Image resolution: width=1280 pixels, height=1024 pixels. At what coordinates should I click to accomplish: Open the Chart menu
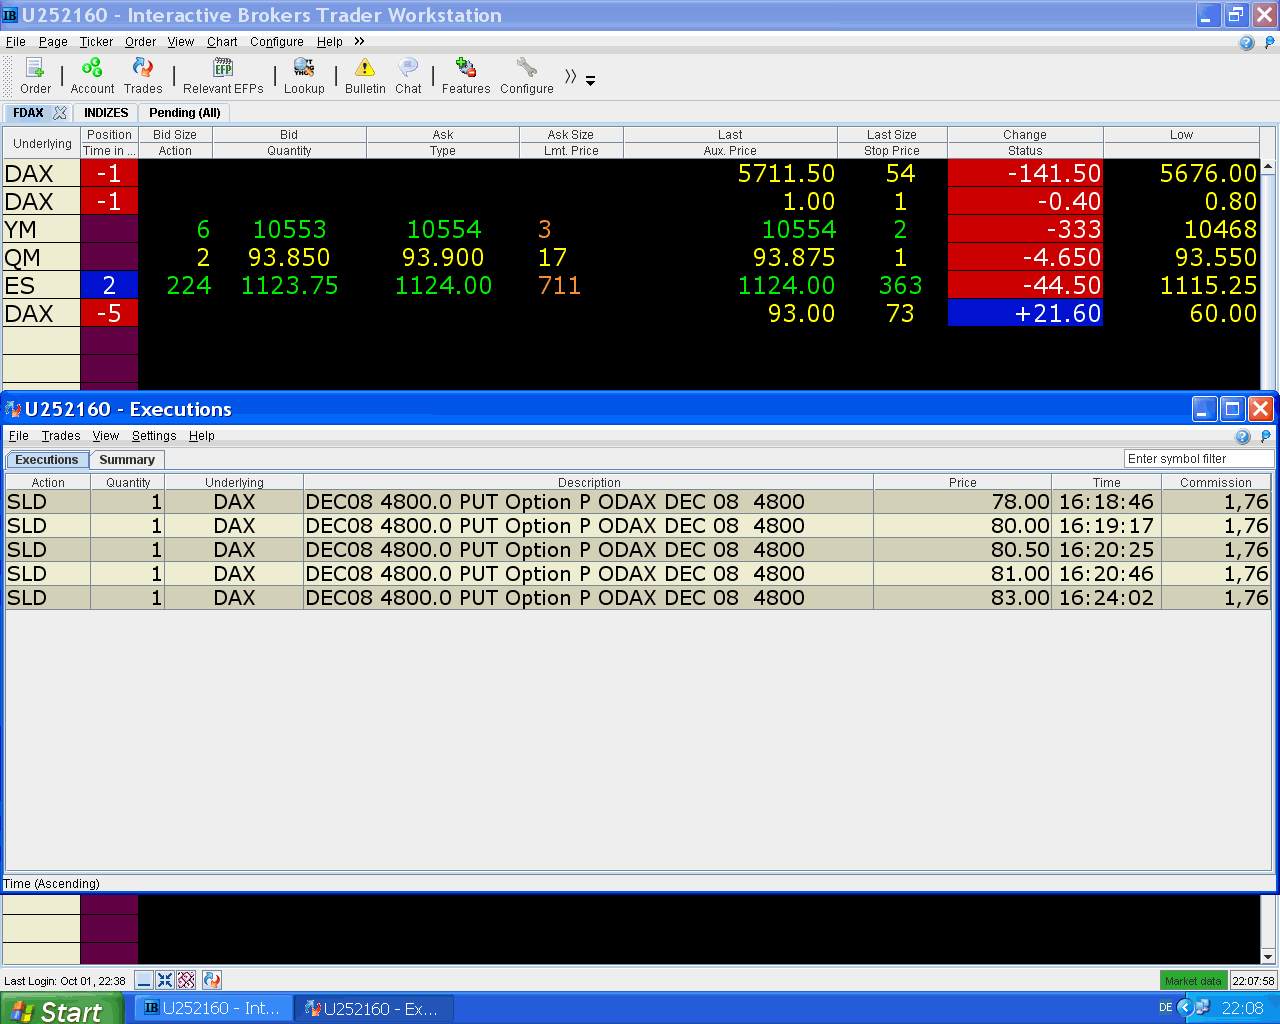pos(222,42)
